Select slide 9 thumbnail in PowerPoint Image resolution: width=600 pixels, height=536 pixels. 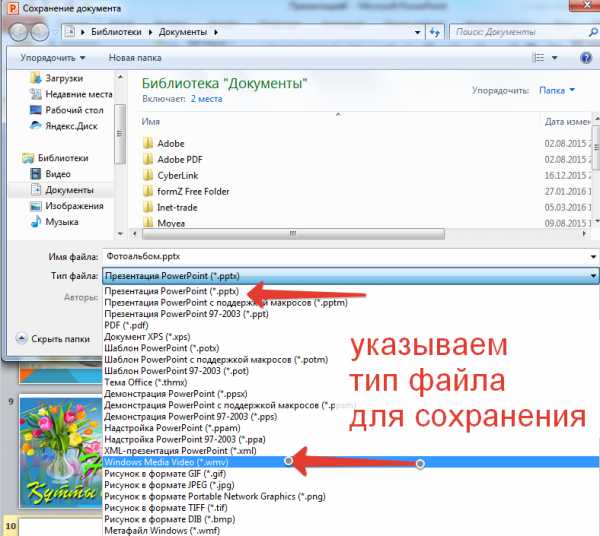(x=61, y=453)
